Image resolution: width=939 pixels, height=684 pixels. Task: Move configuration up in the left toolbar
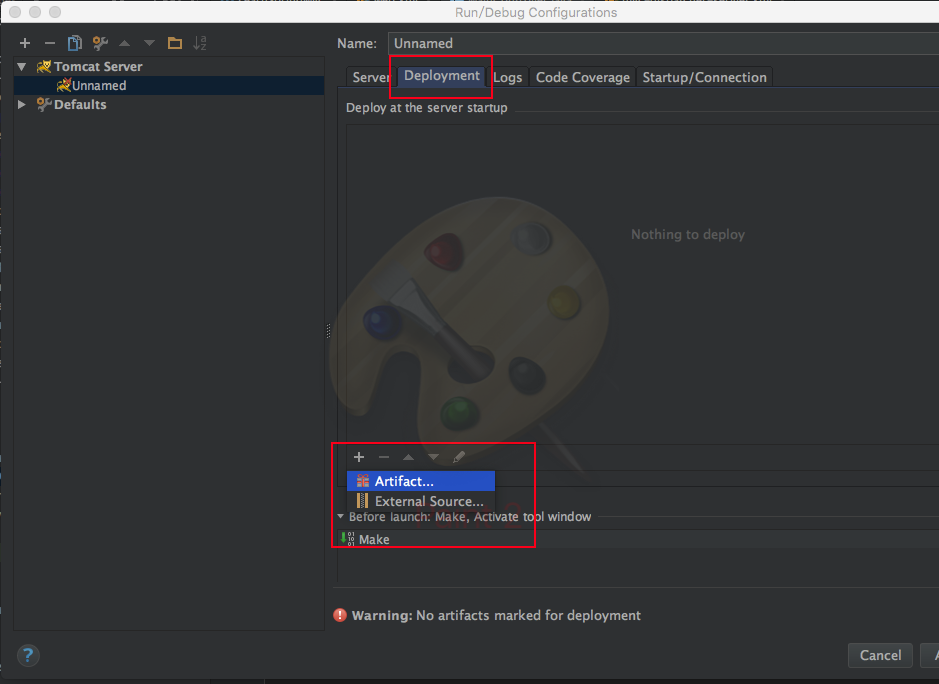[125, 43]
